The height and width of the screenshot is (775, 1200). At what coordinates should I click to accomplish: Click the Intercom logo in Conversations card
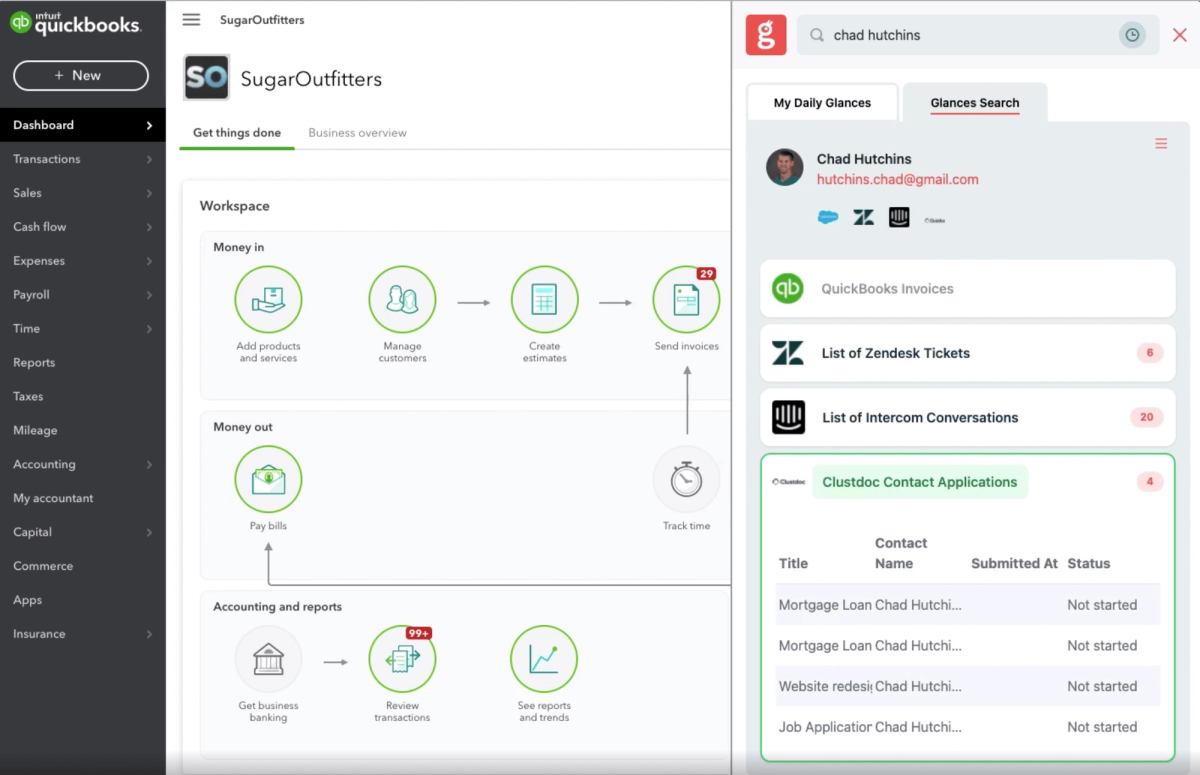pyautogui.click(x=788, y=417)
